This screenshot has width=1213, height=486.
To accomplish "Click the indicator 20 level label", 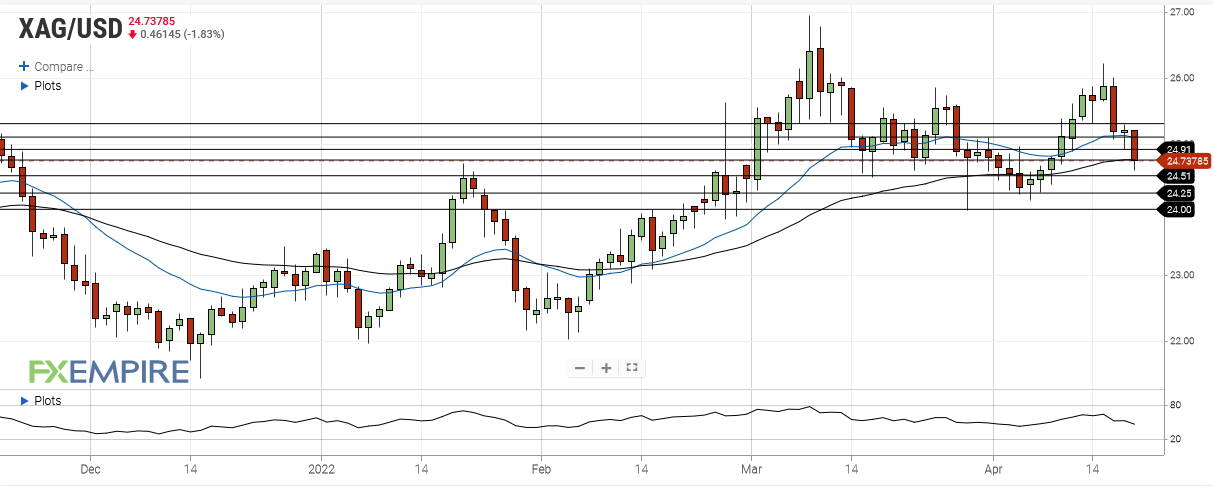I will [x=1174, y=439].
